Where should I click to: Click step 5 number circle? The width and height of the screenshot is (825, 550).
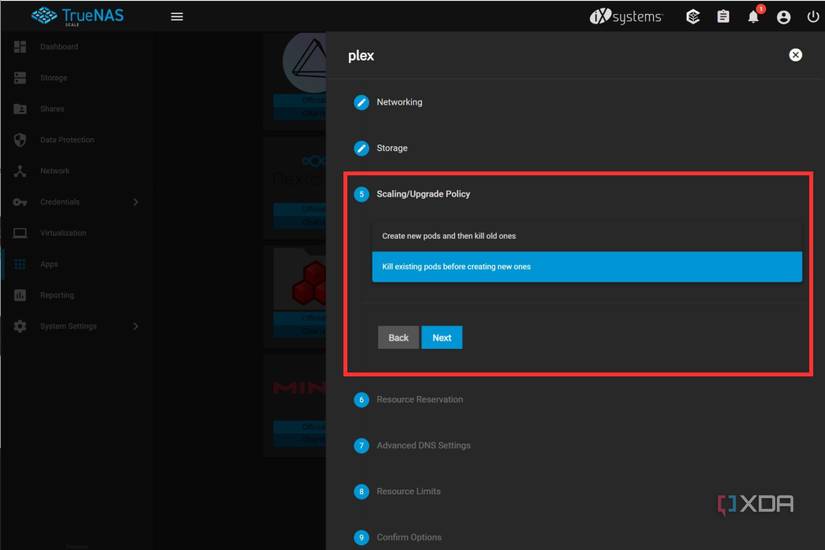[361, 194]
